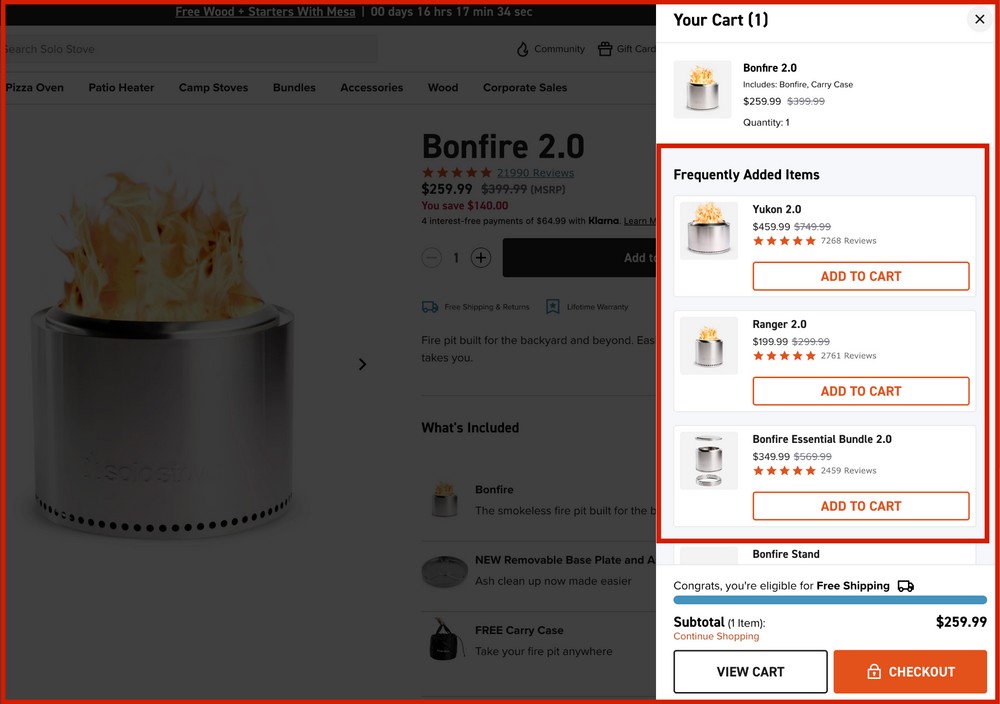Click the free shipping progress bar
Viewport: 1000px width, 704px height.
(x=830, y=599)
